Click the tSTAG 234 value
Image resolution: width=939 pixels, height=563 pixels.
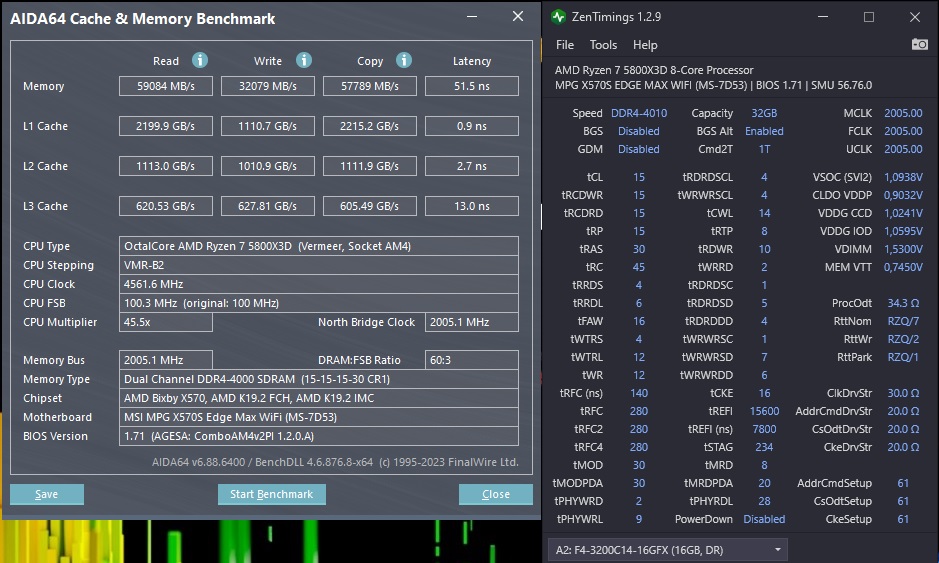(x=764, y=447)
